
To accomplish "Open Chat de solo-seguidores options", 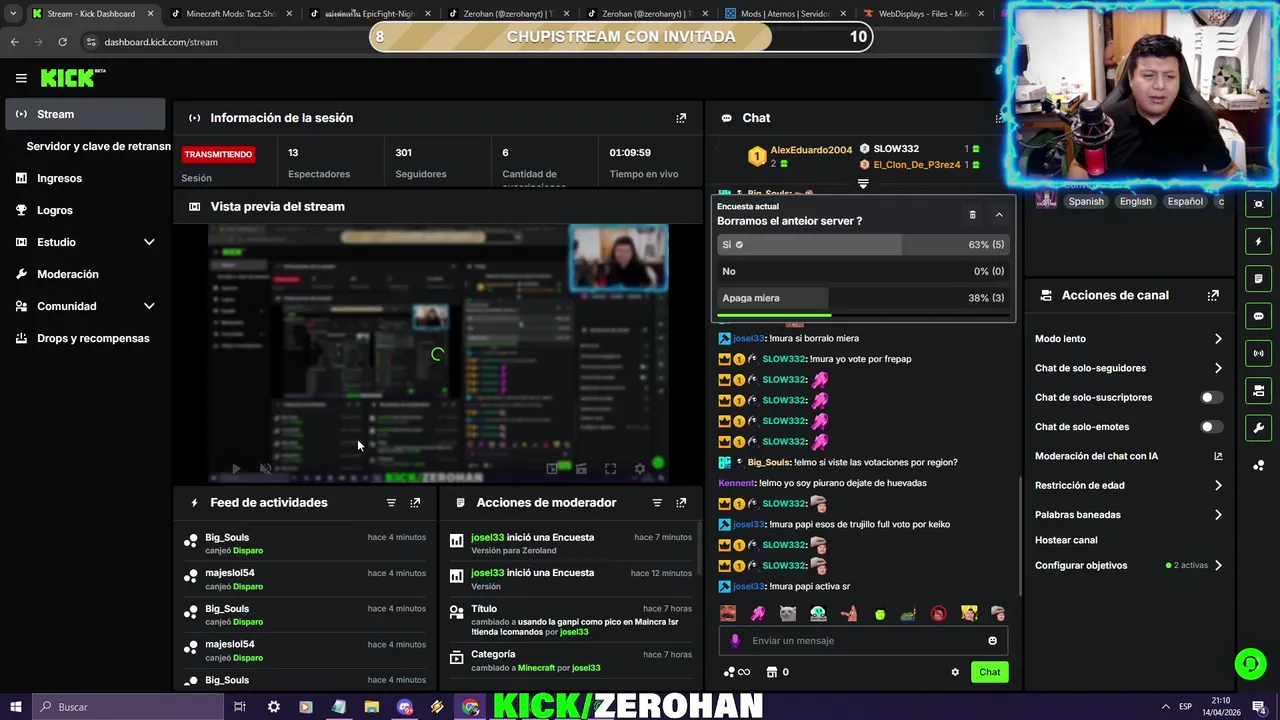I will click(1128, 368).
